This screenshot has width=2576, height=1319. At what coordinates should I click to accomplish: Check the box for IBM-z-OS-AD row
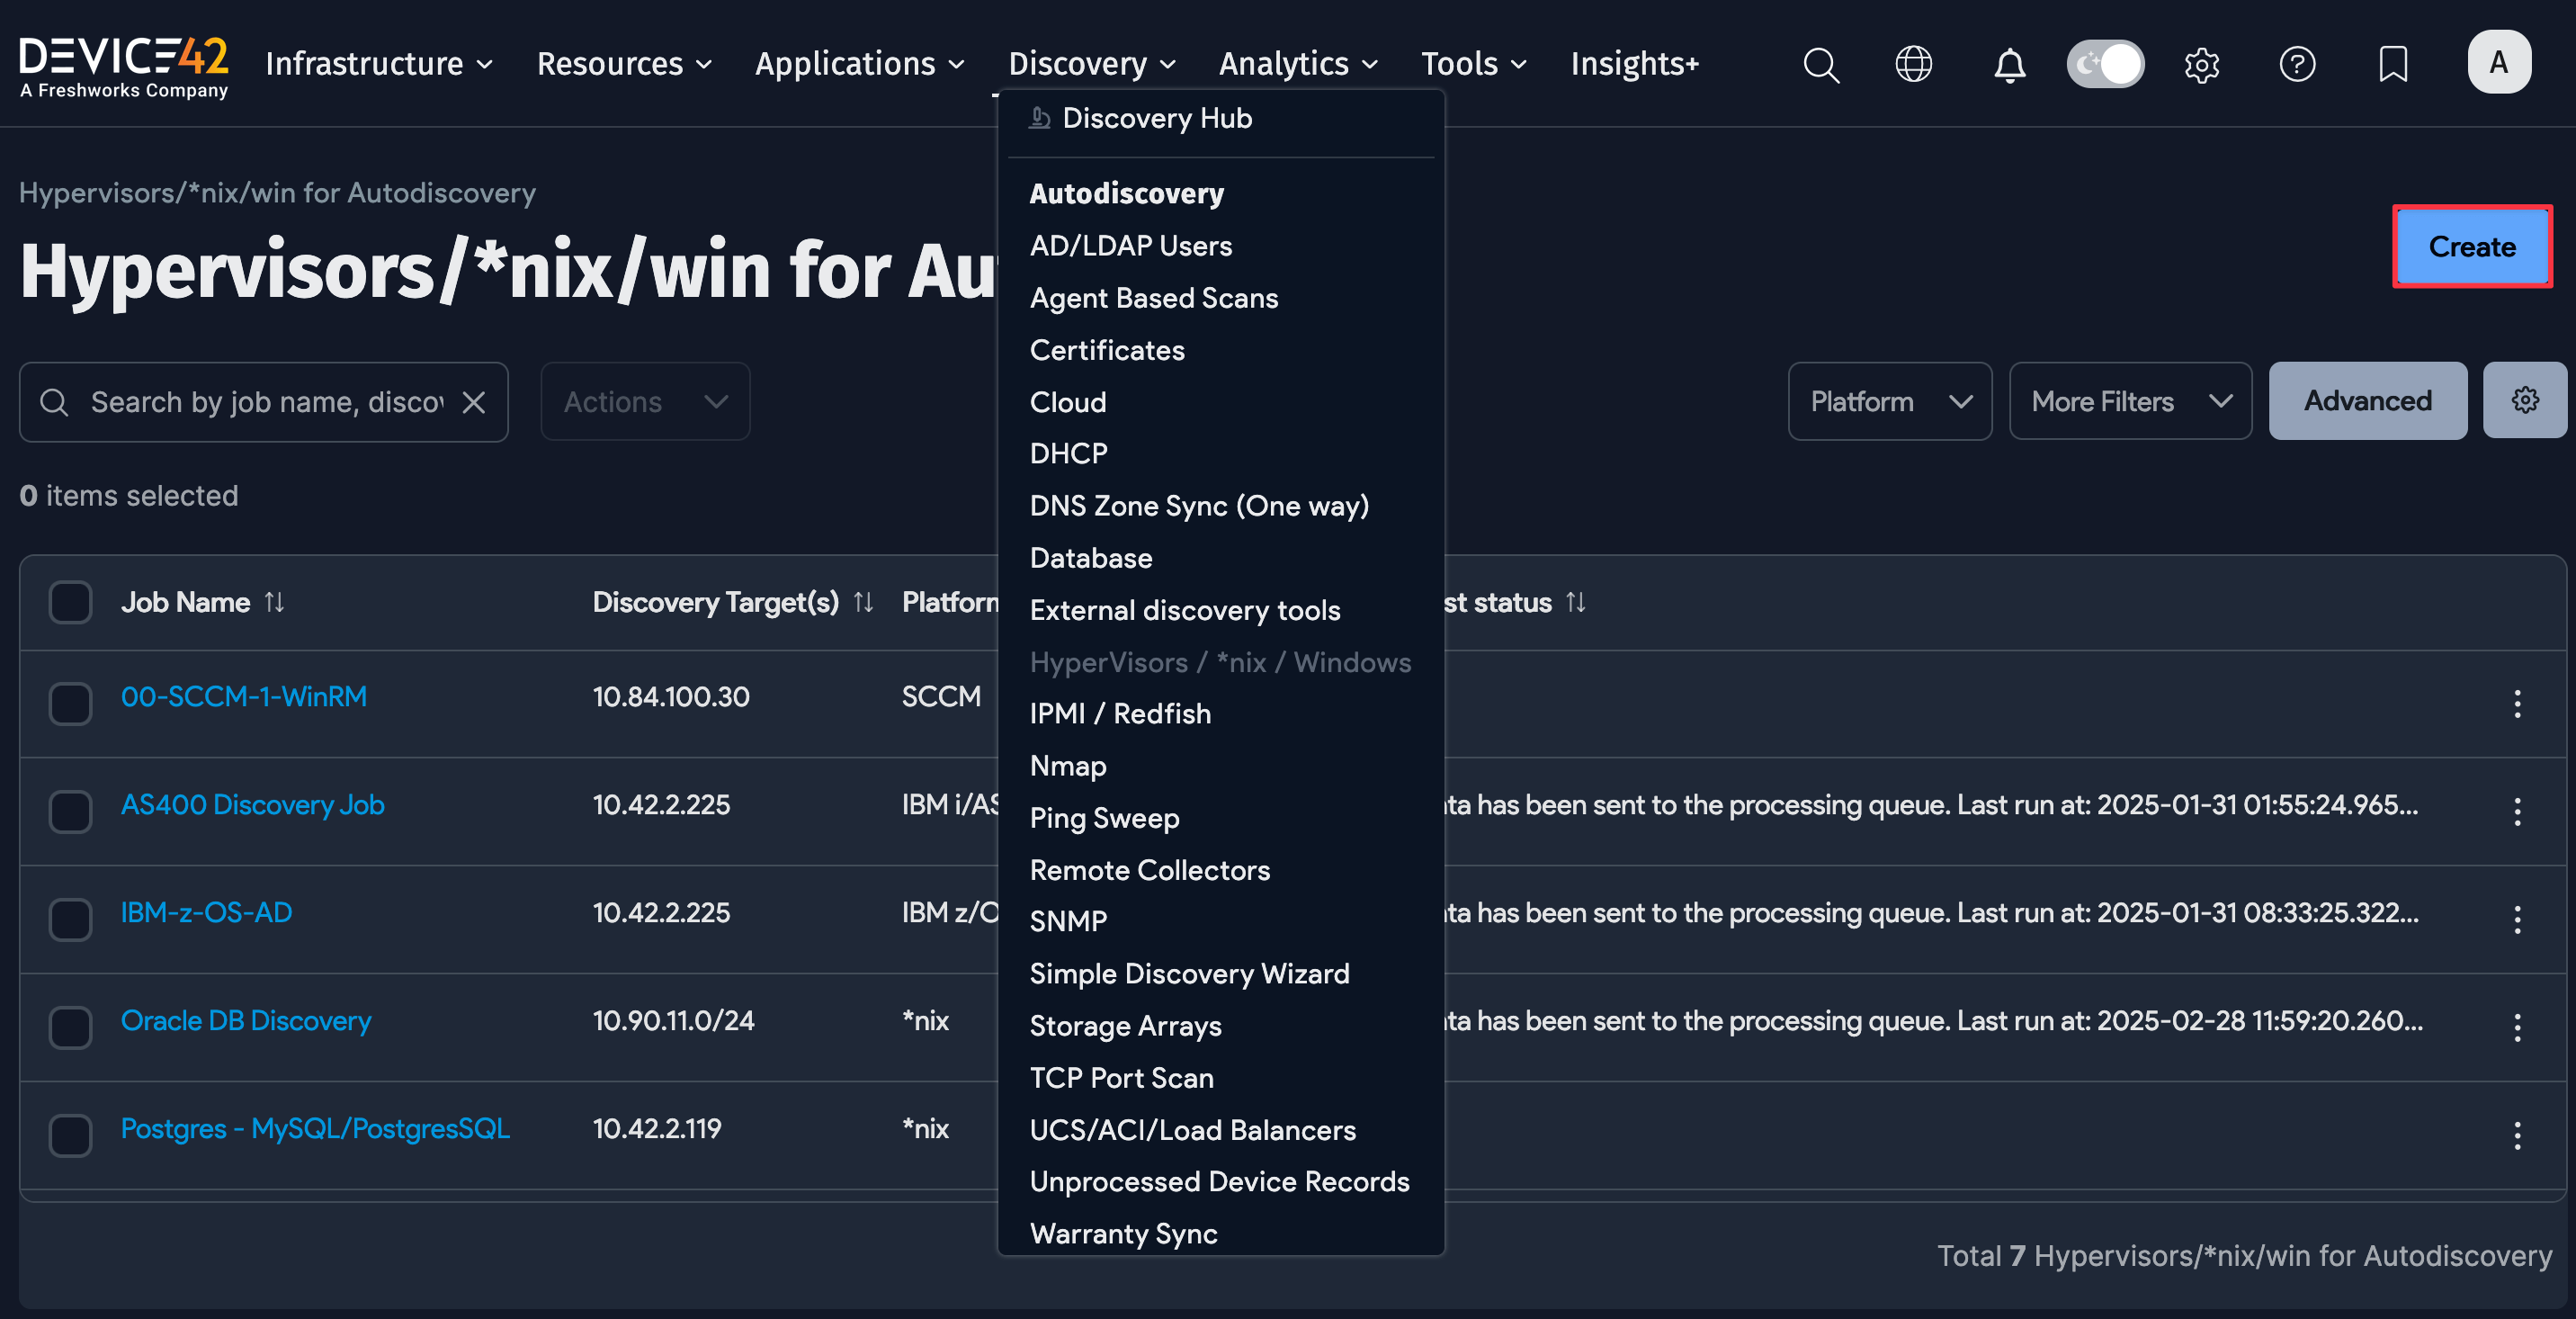click(70, 919)
